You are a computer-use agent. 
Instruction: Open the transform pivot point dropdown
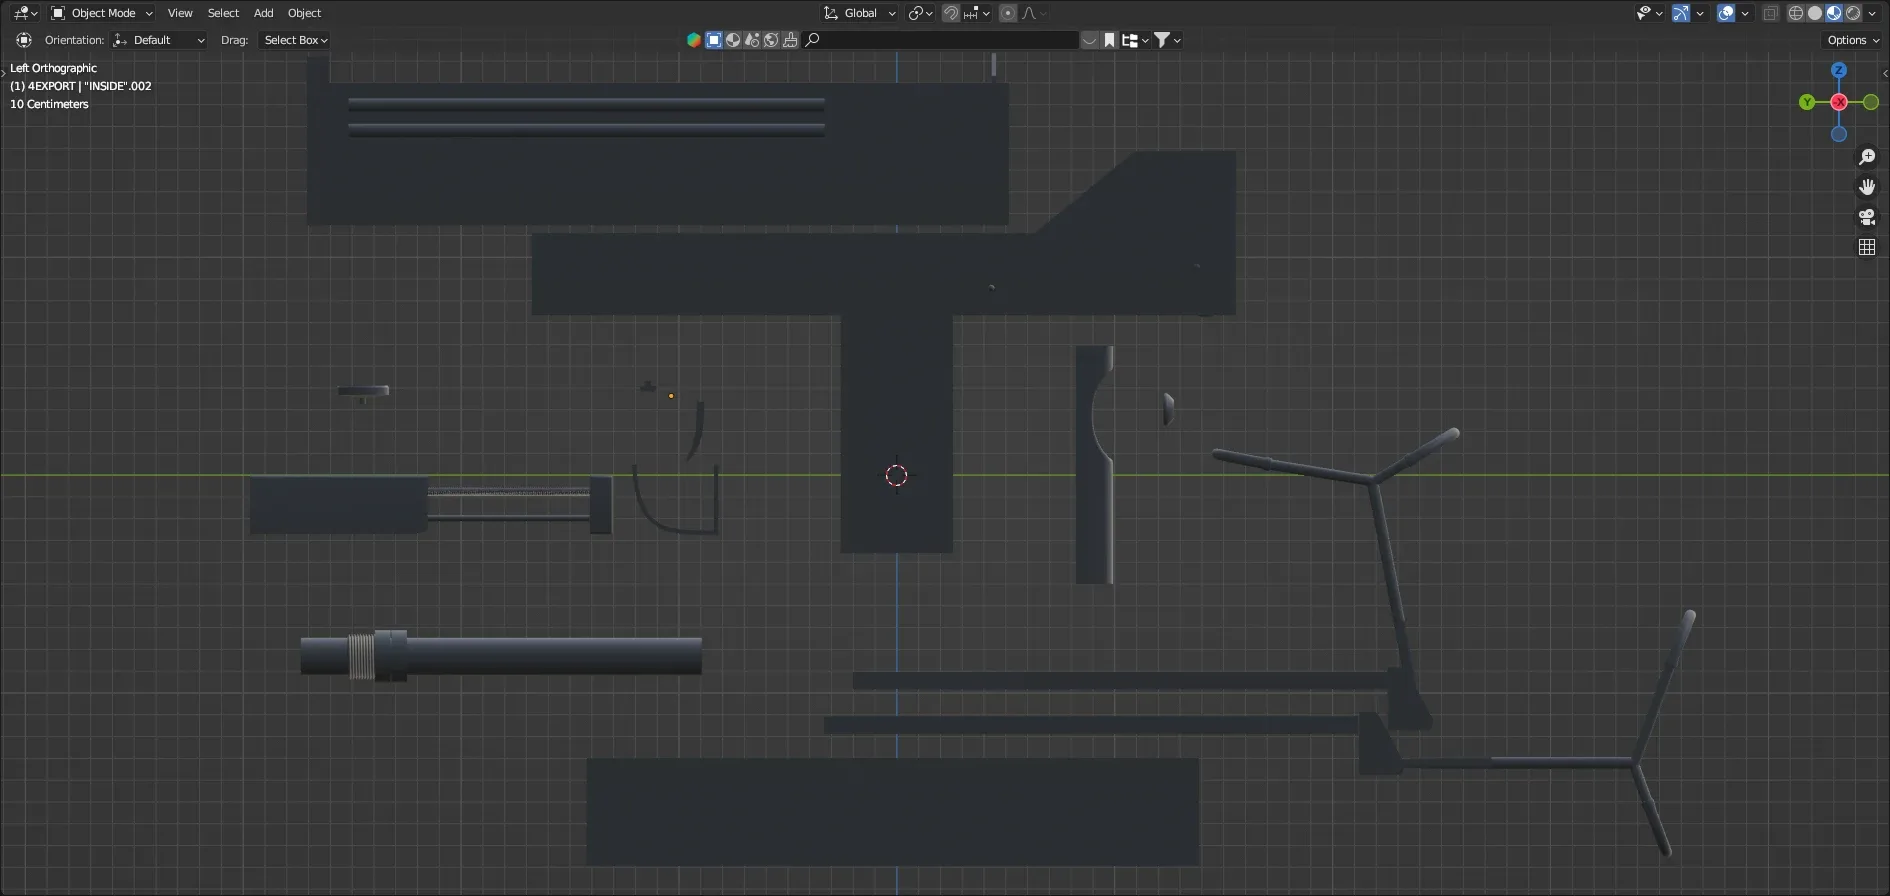(920, 13)
